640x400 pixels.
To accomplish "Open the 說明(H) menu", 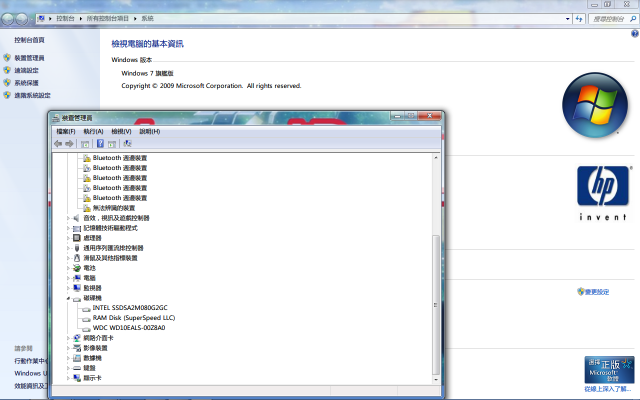I will coord(150,131).
